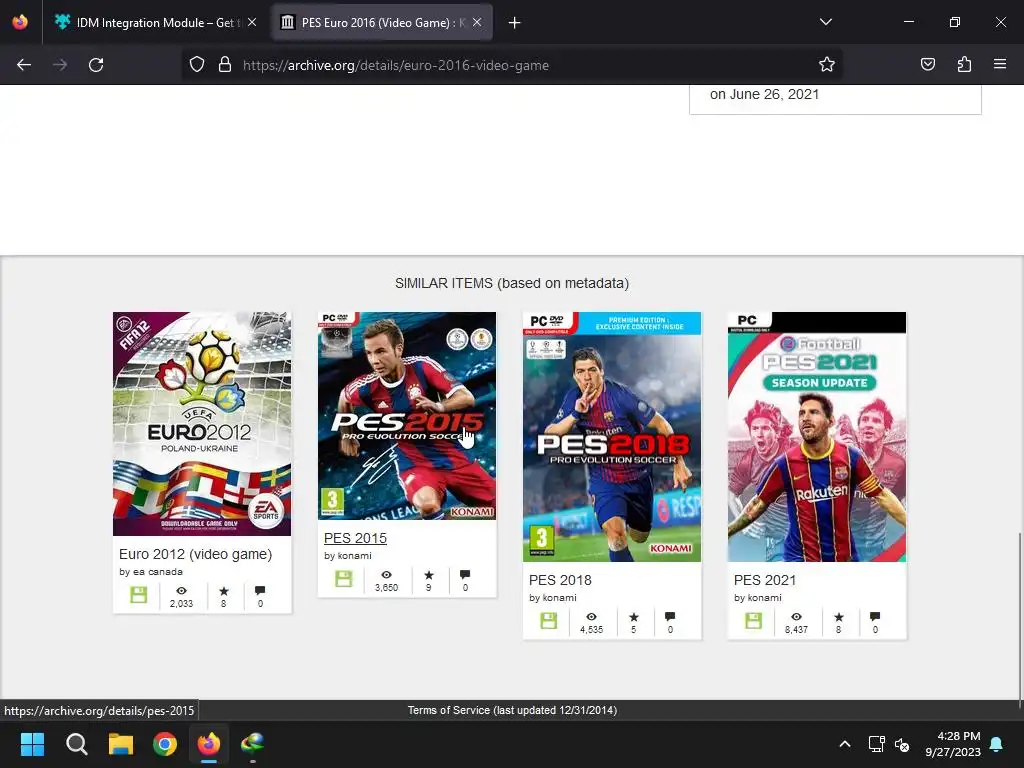The image size is (1024, 768).
Task: Bookmark this page with the star icon
Action: (827, 65)
